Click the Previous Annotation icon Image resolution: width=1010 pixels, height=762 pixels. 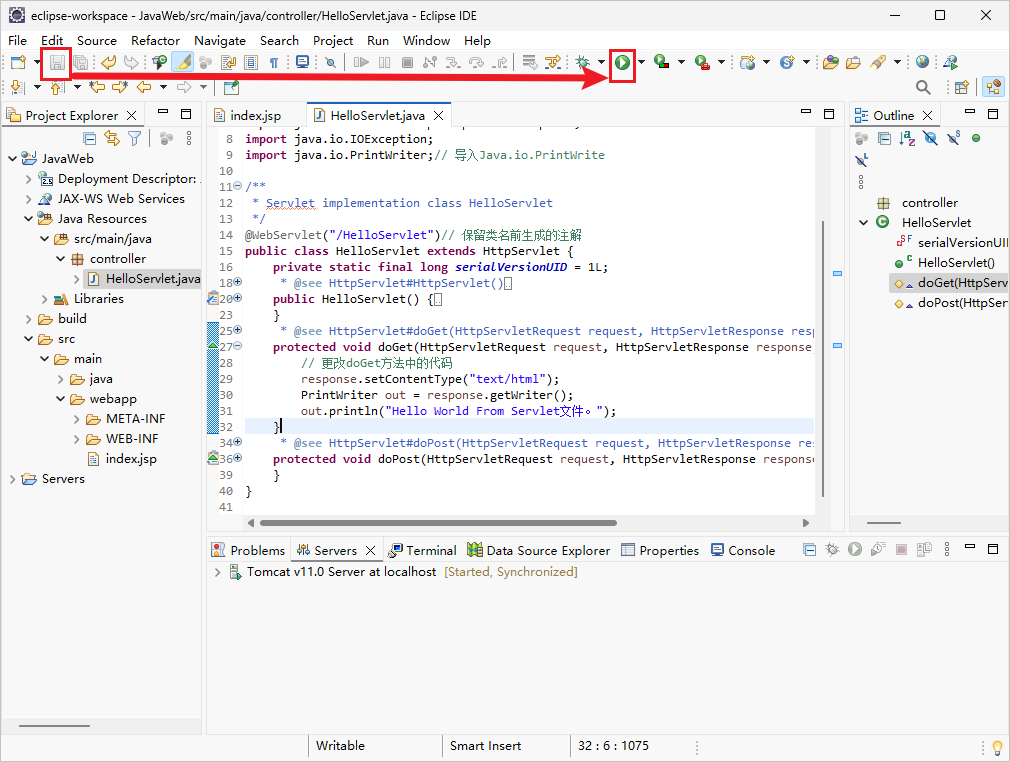coord(57,87)
